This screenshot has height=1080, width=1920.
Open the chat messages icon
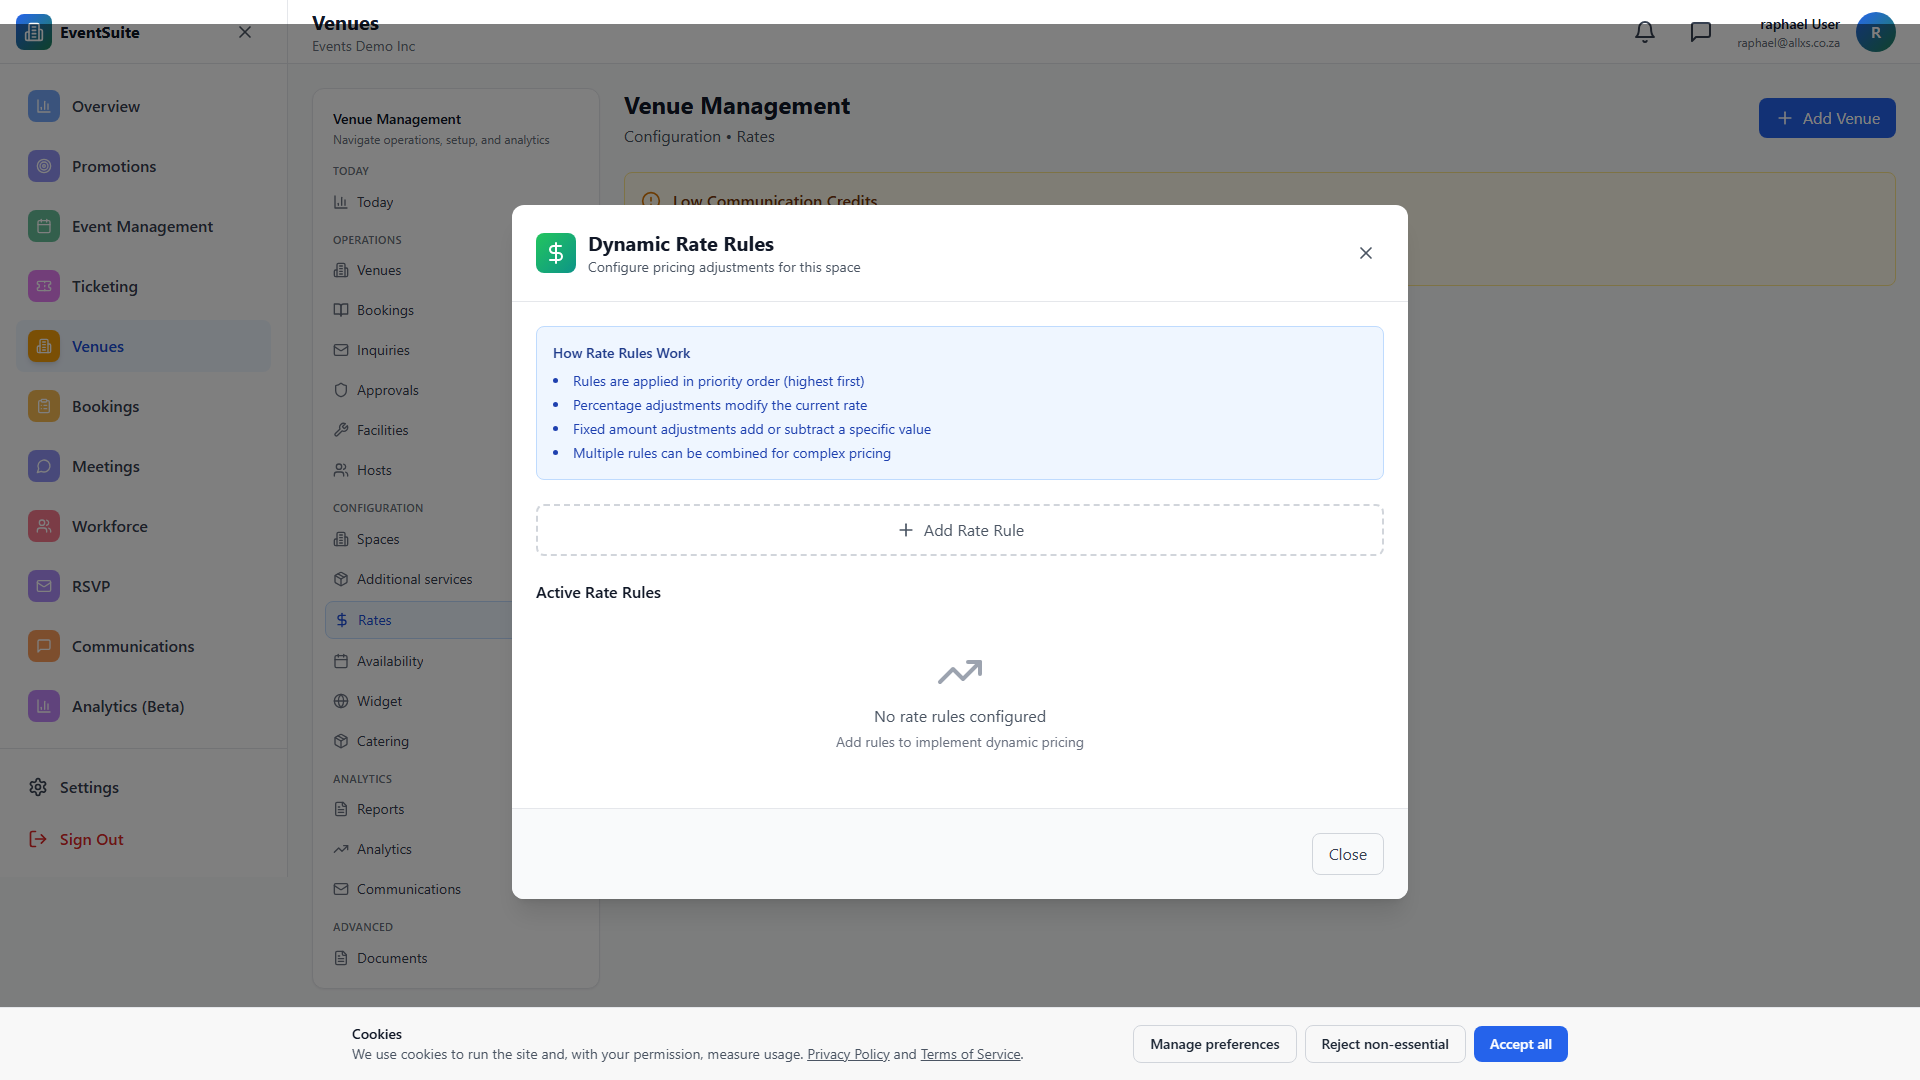pyautogui.click(x=1700, y=32)
